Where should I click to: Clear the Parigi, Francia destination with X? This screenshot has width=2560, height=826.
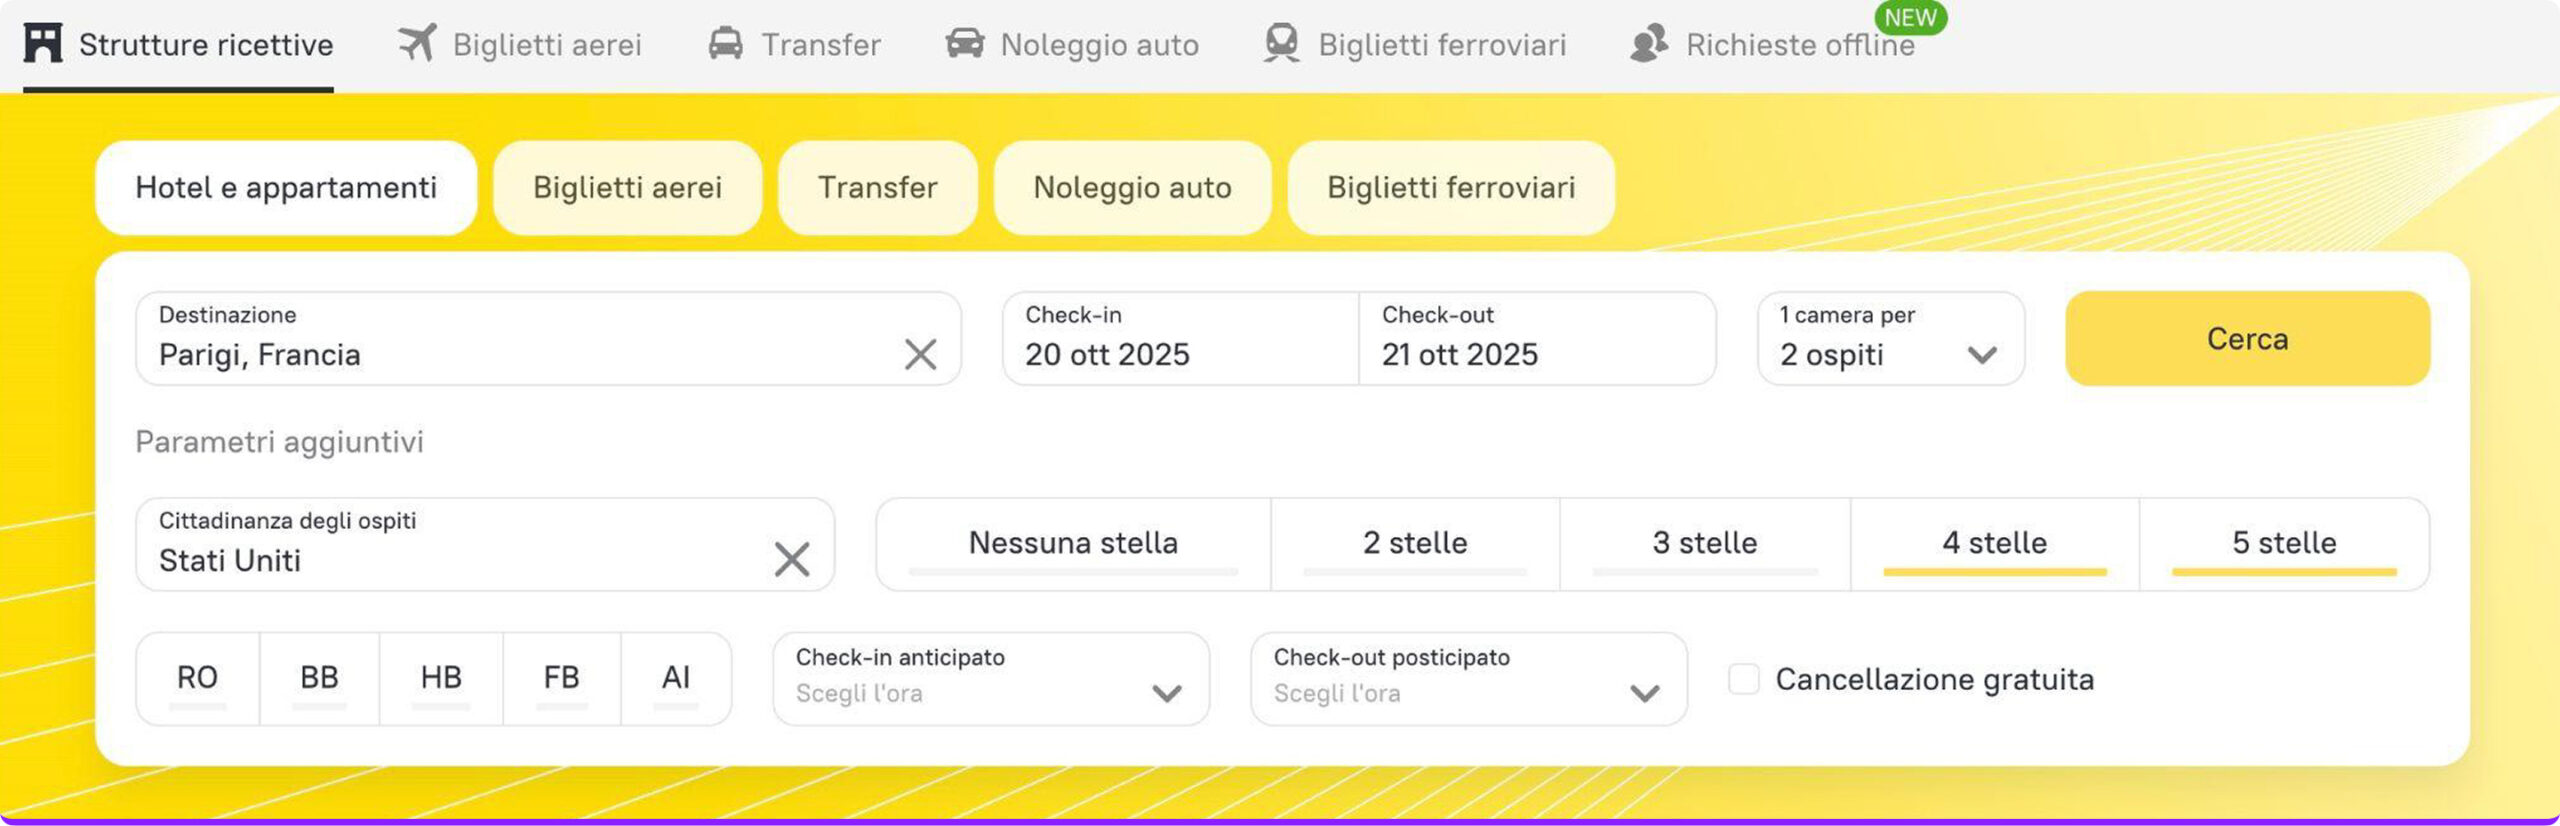click(920, 354)
